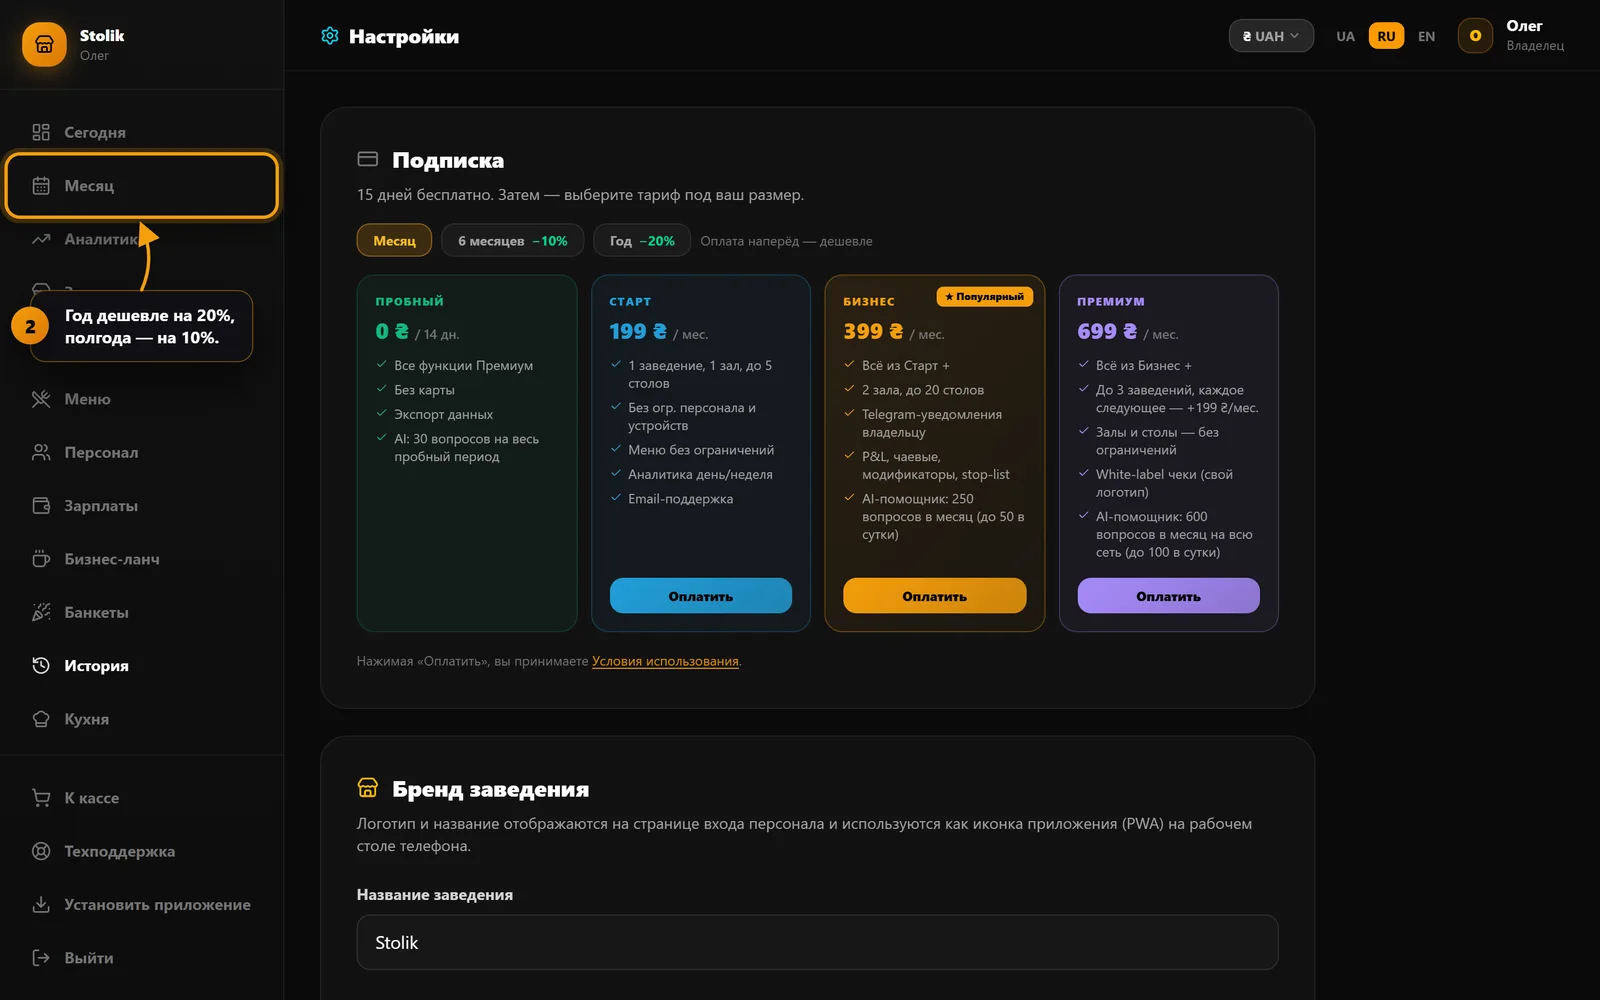The image size is (1600, 1000).
Task: Click the Меню crossed utensils icon
Action: tap(41, 399)
